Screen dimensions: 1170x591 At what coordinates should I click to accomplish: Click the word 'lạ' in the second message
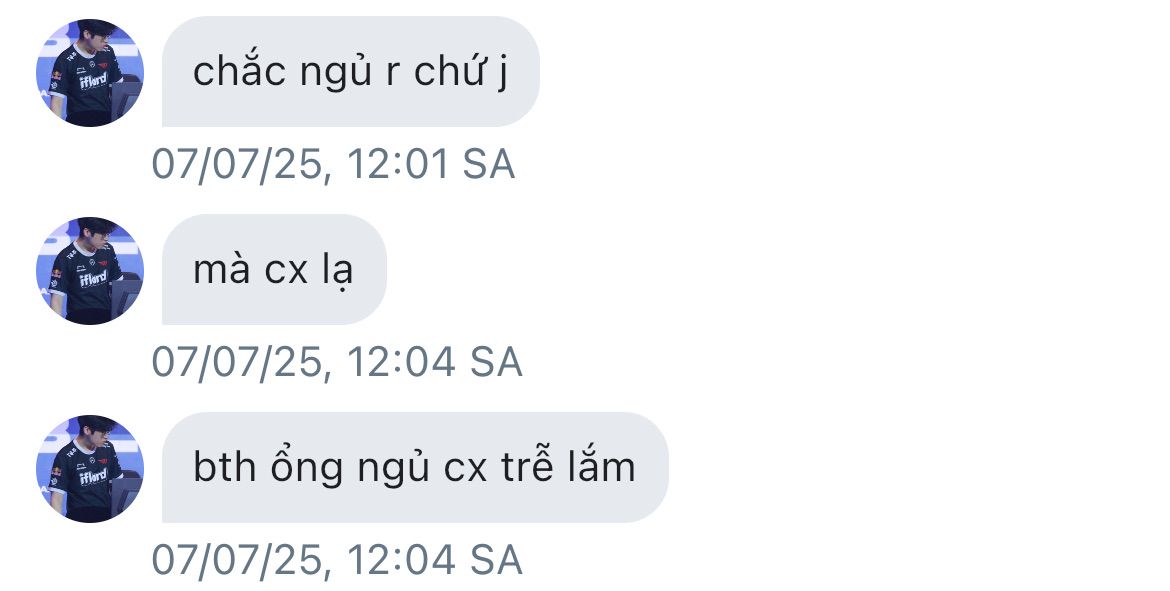pos(337,271)
